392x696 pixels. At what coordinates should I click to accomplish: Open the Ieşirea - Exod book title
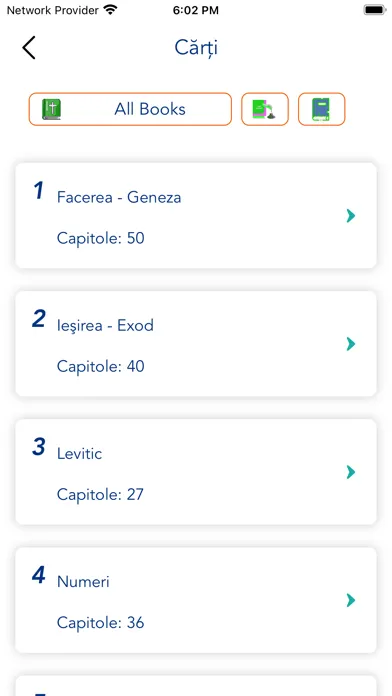pos(105,325)
